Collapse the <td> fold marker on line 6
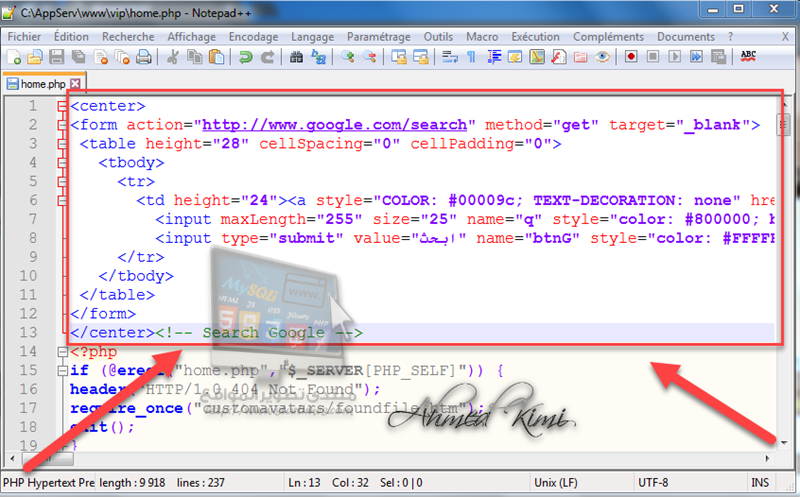This screenshot has width=800, height=497. pyautogui.click(x=62, y=201)
